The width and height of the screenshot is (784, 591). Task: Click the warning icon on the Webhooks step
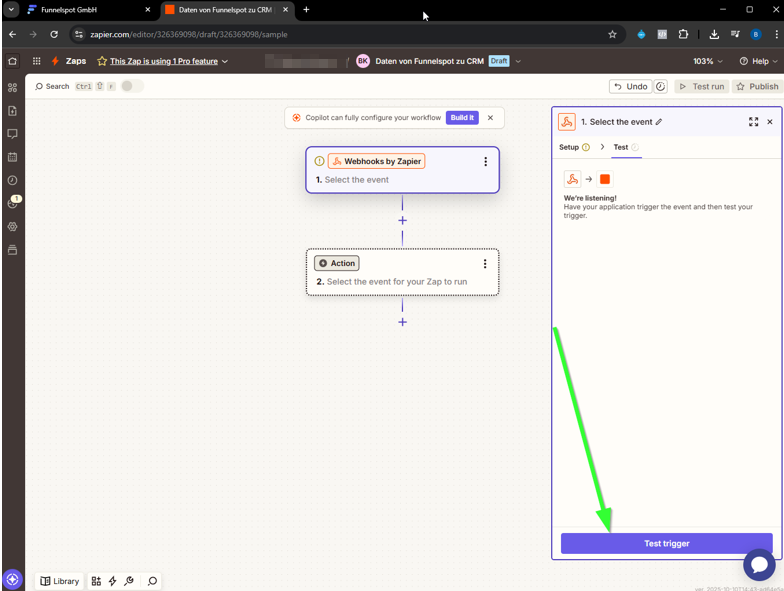click(x=320, y=161)
